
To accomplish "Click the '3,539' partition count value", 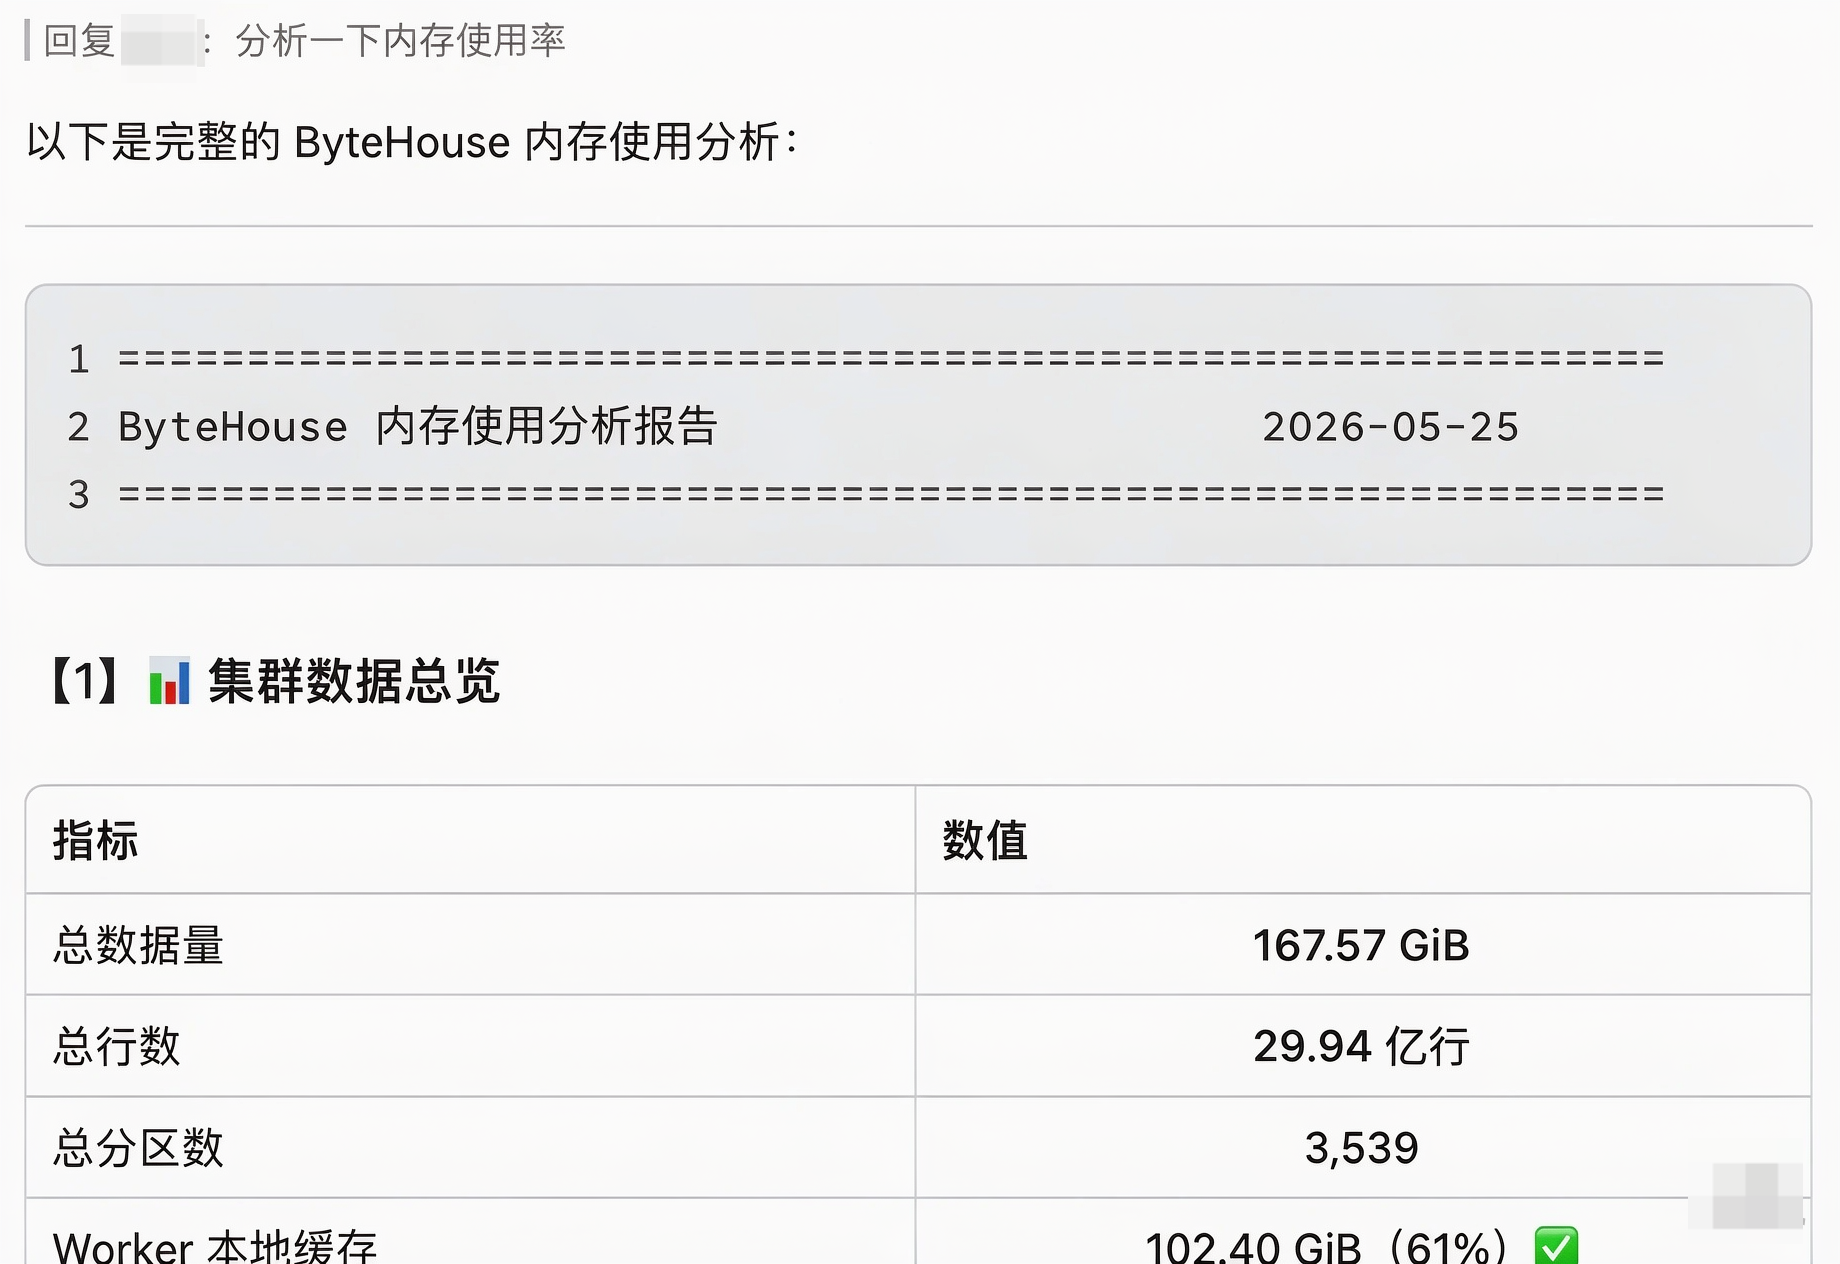I will pyautogui.click(x=1362, y=1148).
